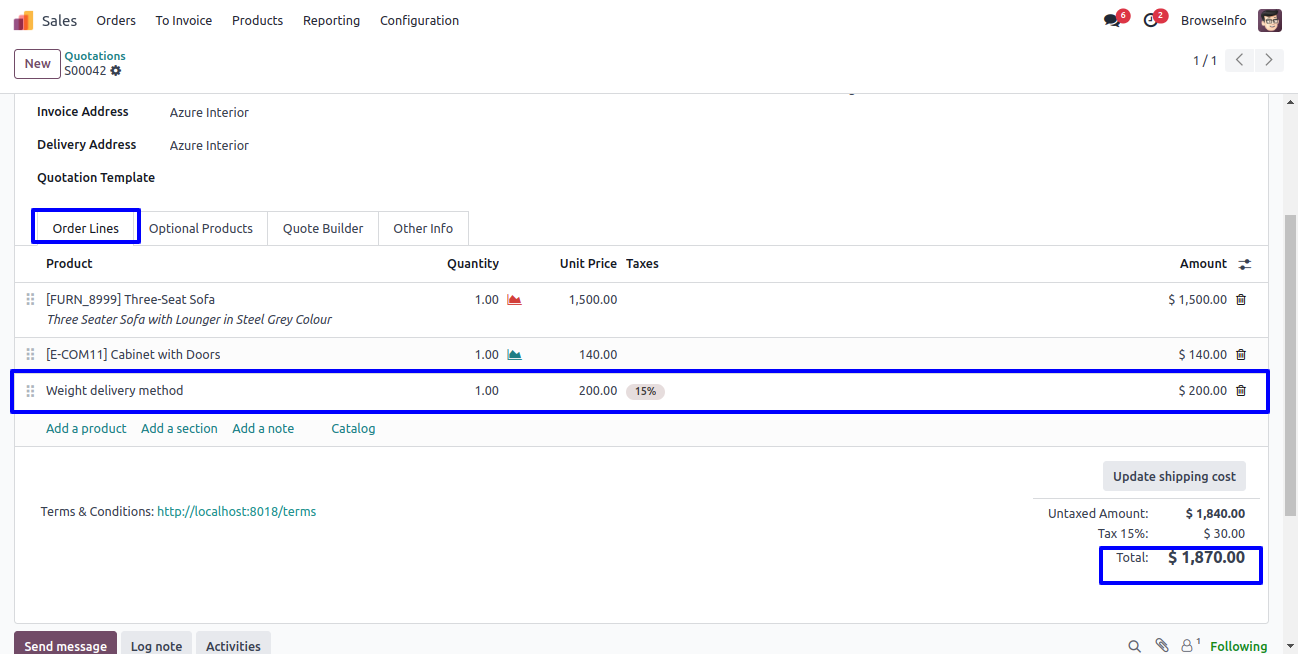Click the Update shipping cost button

pos(1174,476)
